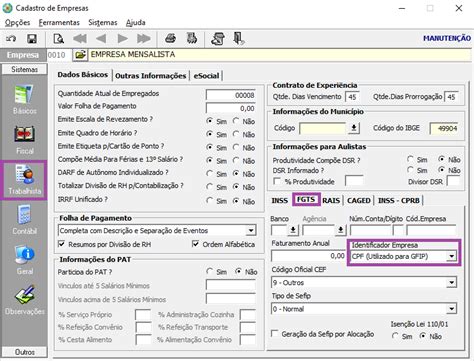Select Sim for IRRF Unificado

click(x=210, y=201)
